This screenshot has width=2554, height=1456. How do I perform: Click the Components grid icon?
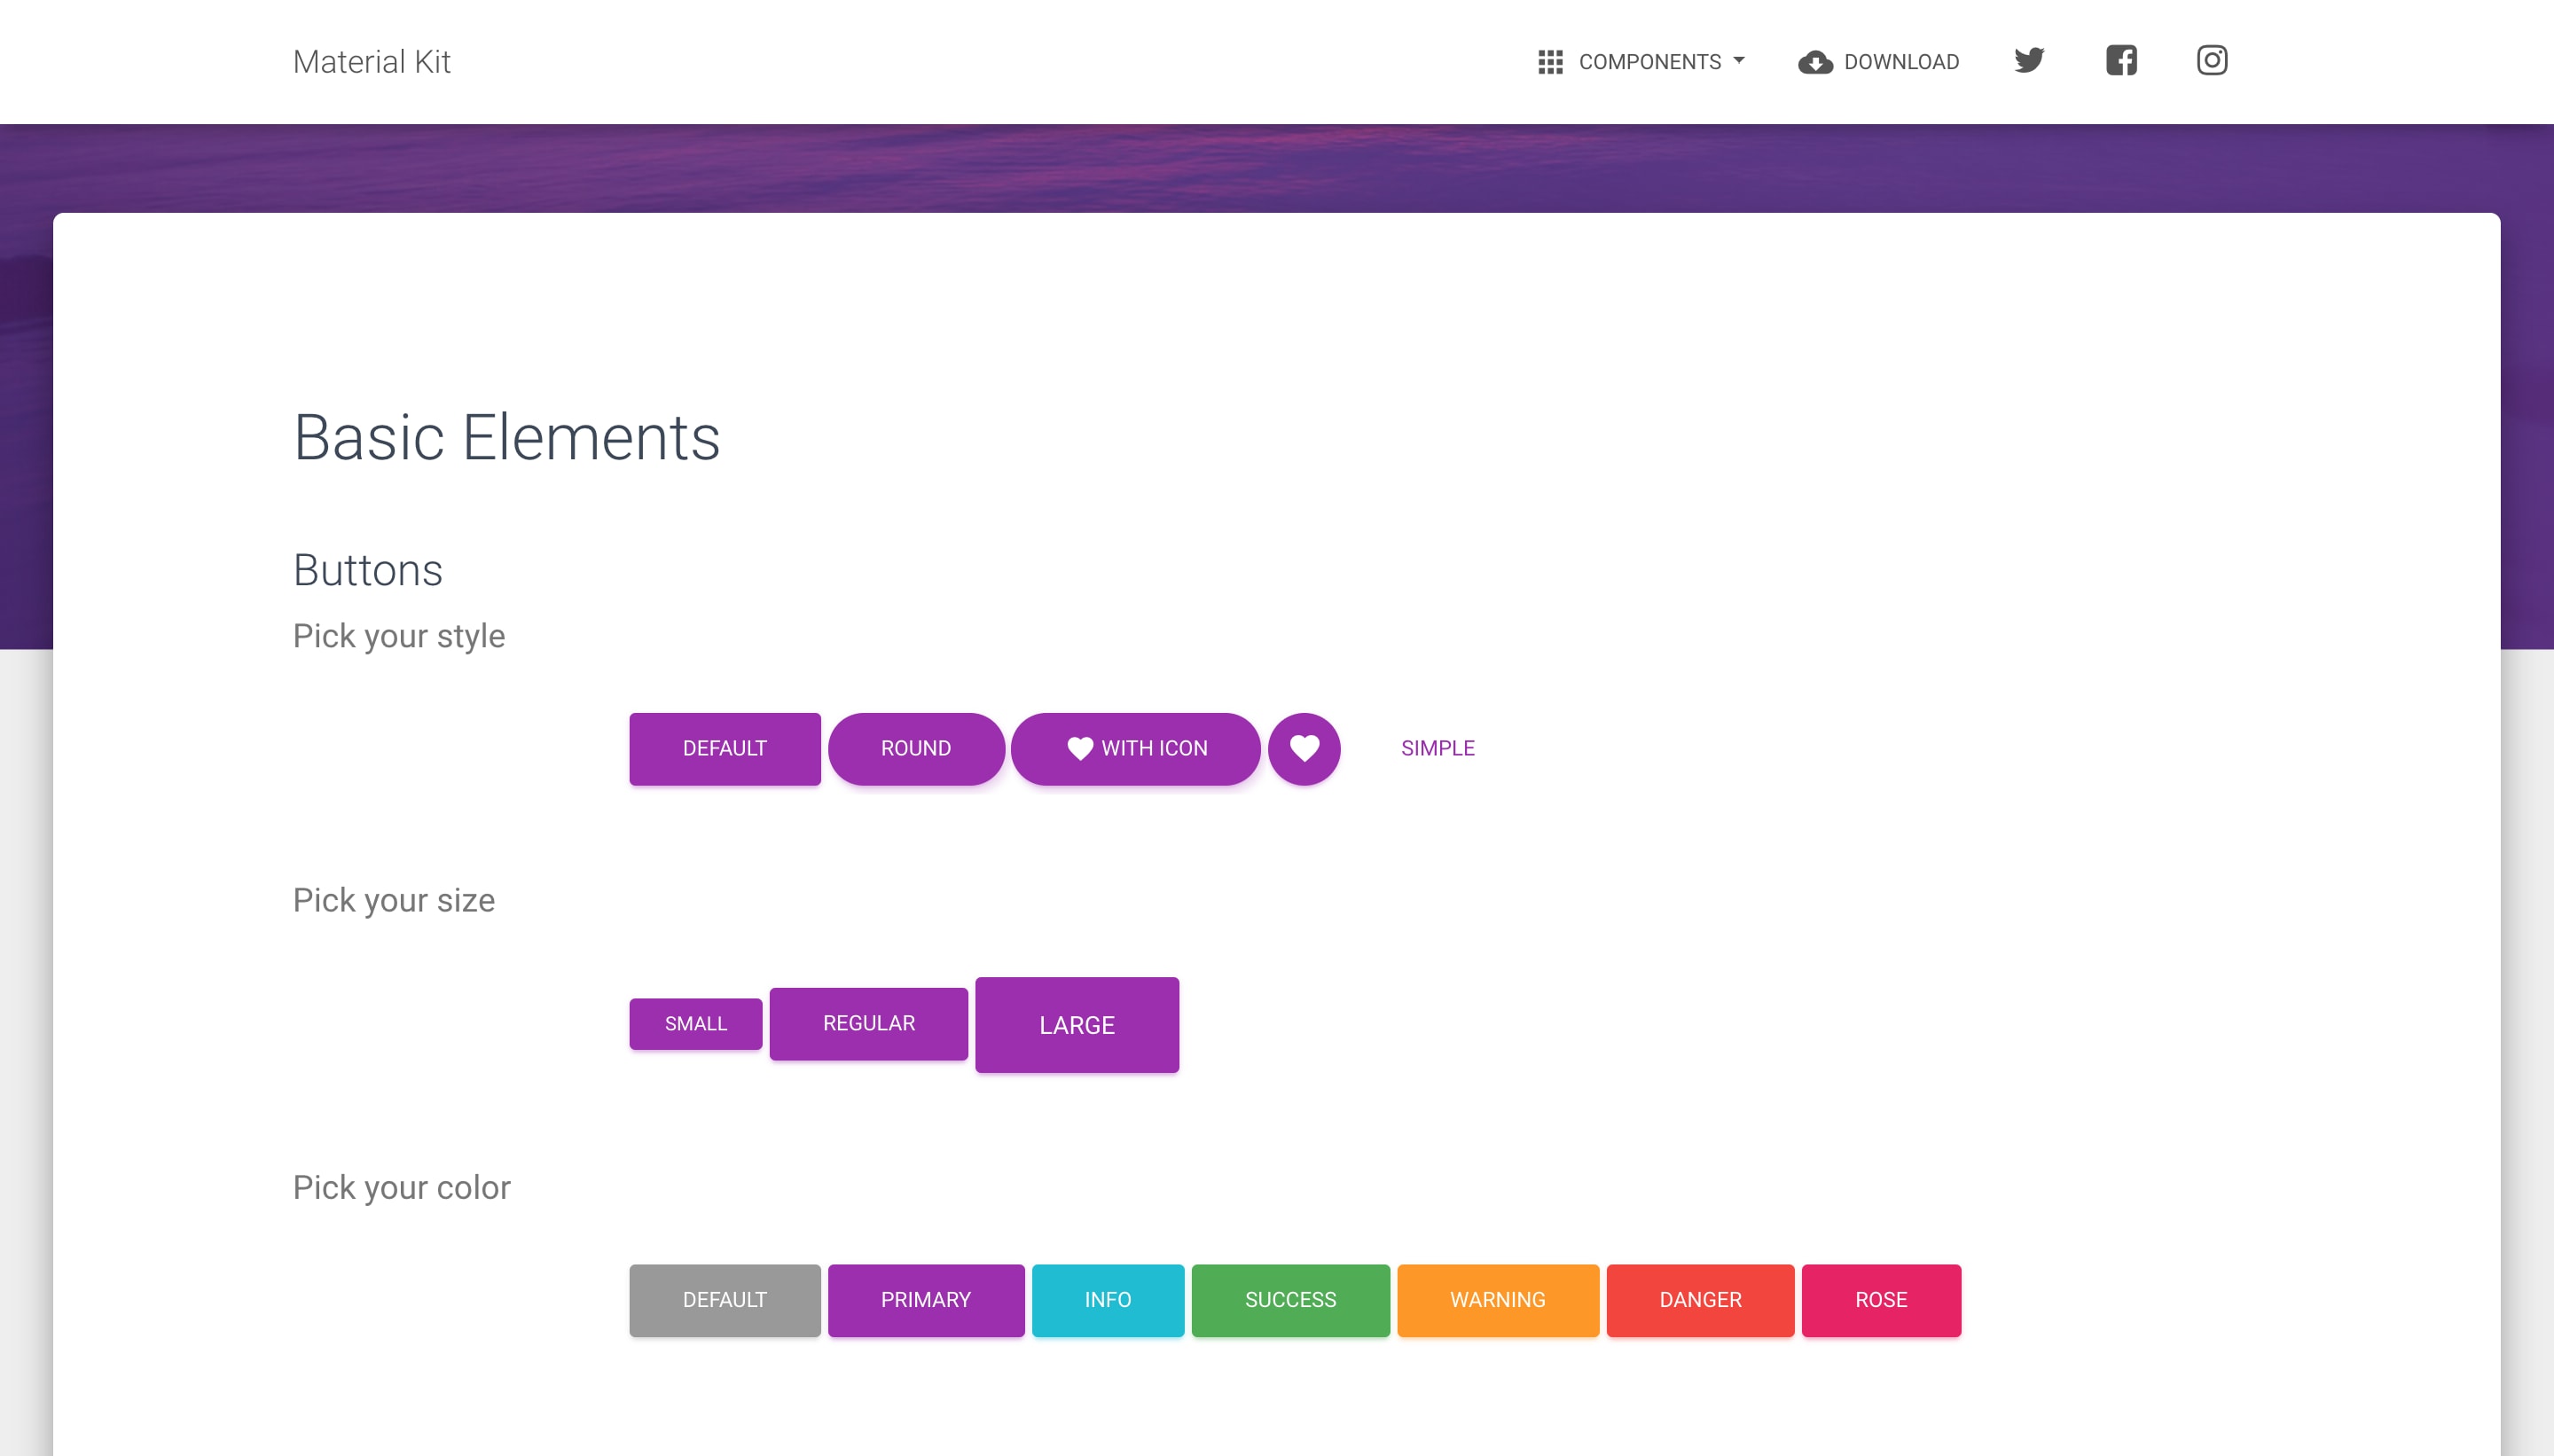(x=1550, y=62)
